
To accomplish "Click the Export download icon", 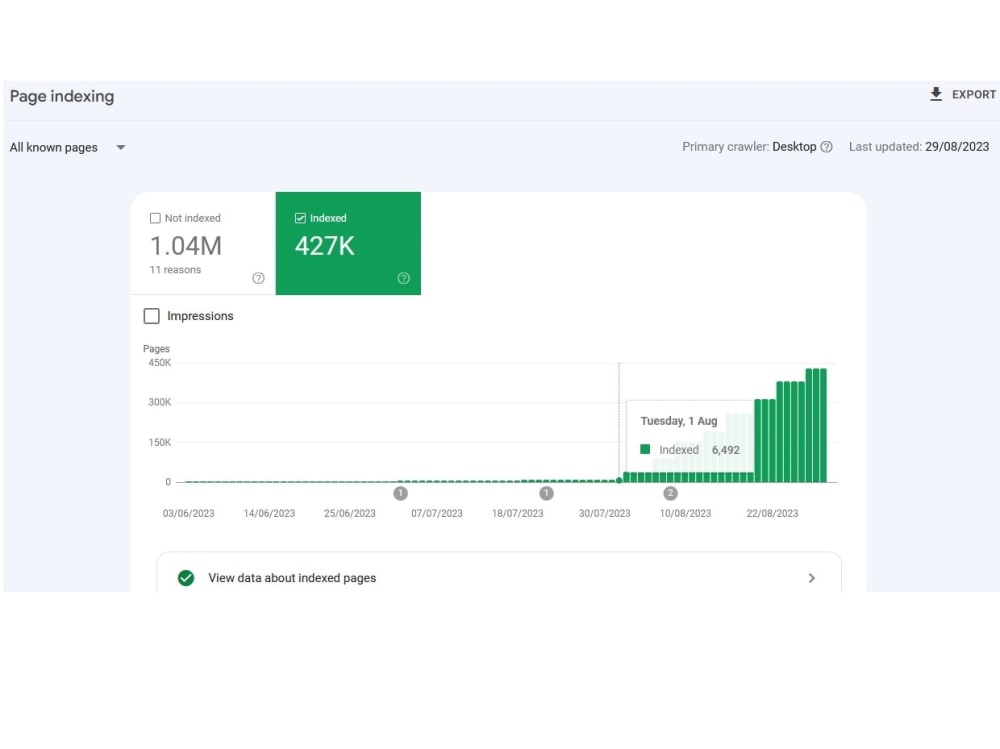I will point(936,94).
